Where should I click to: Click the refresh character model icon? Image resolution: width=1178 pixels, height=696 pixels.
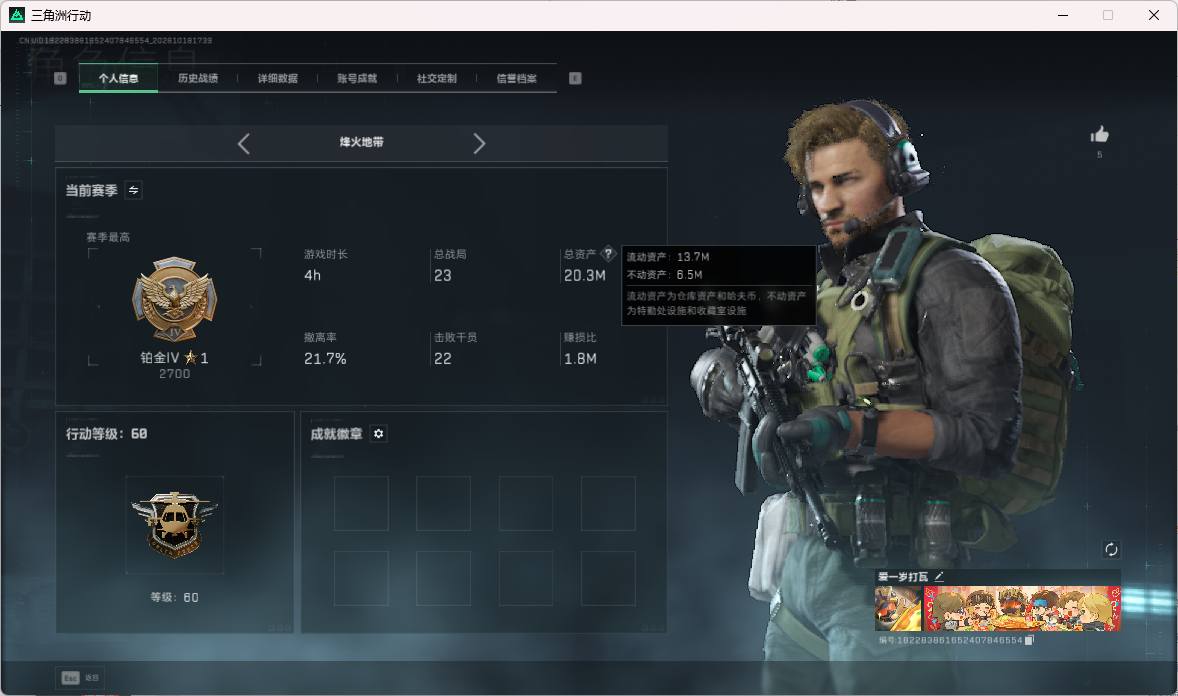(1110, 549)
